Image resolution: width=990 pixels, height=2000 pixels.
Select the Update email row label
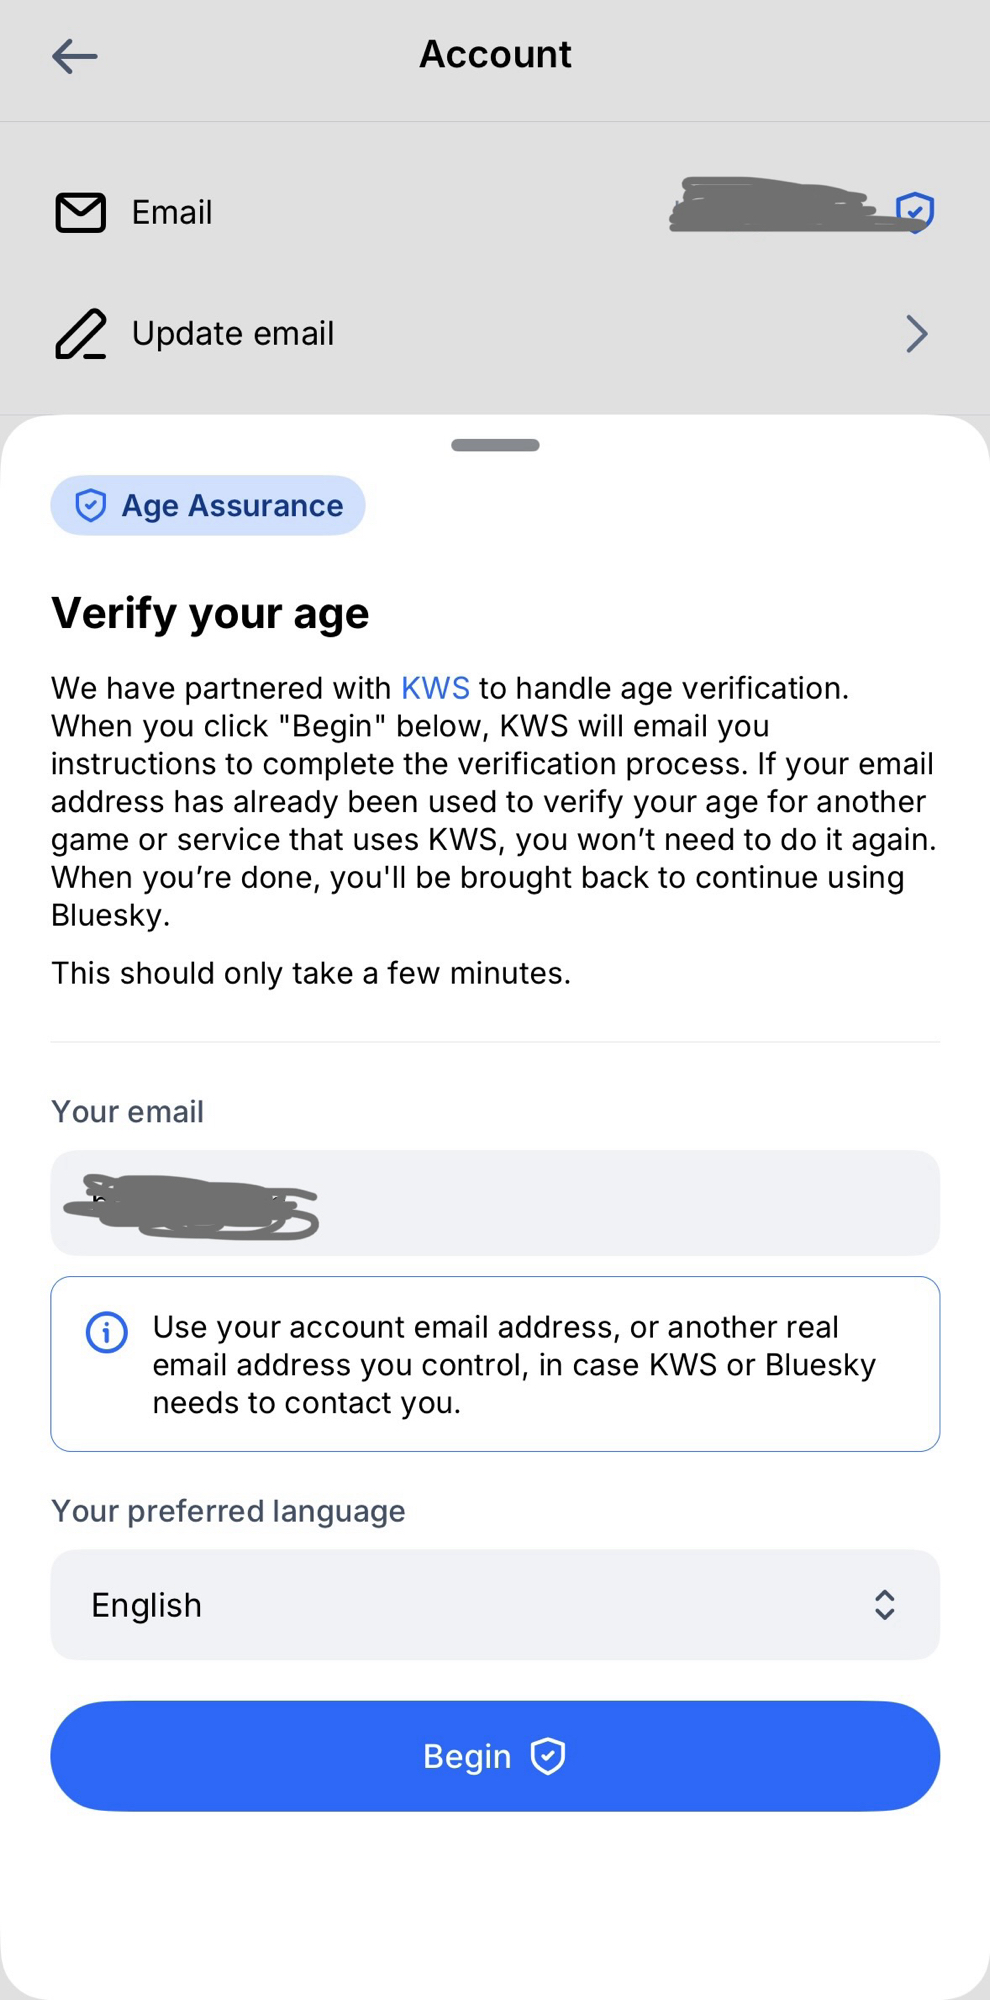(233, 334)
